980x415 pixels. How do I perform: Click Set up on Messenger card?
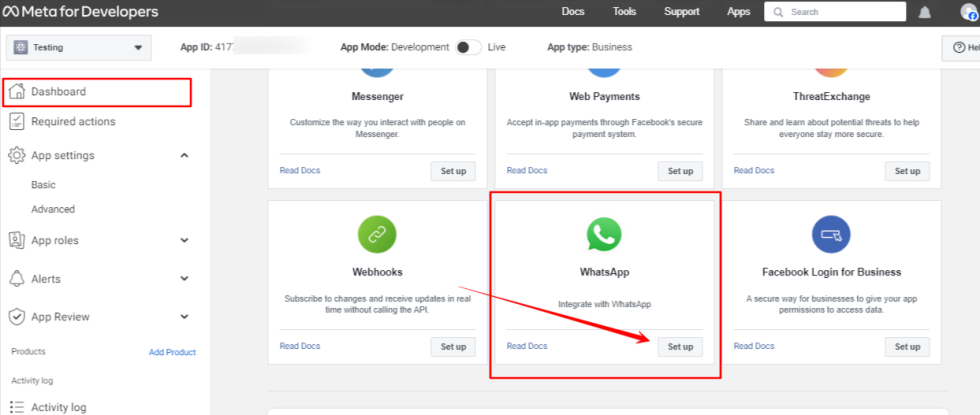(x=453, y=171)
